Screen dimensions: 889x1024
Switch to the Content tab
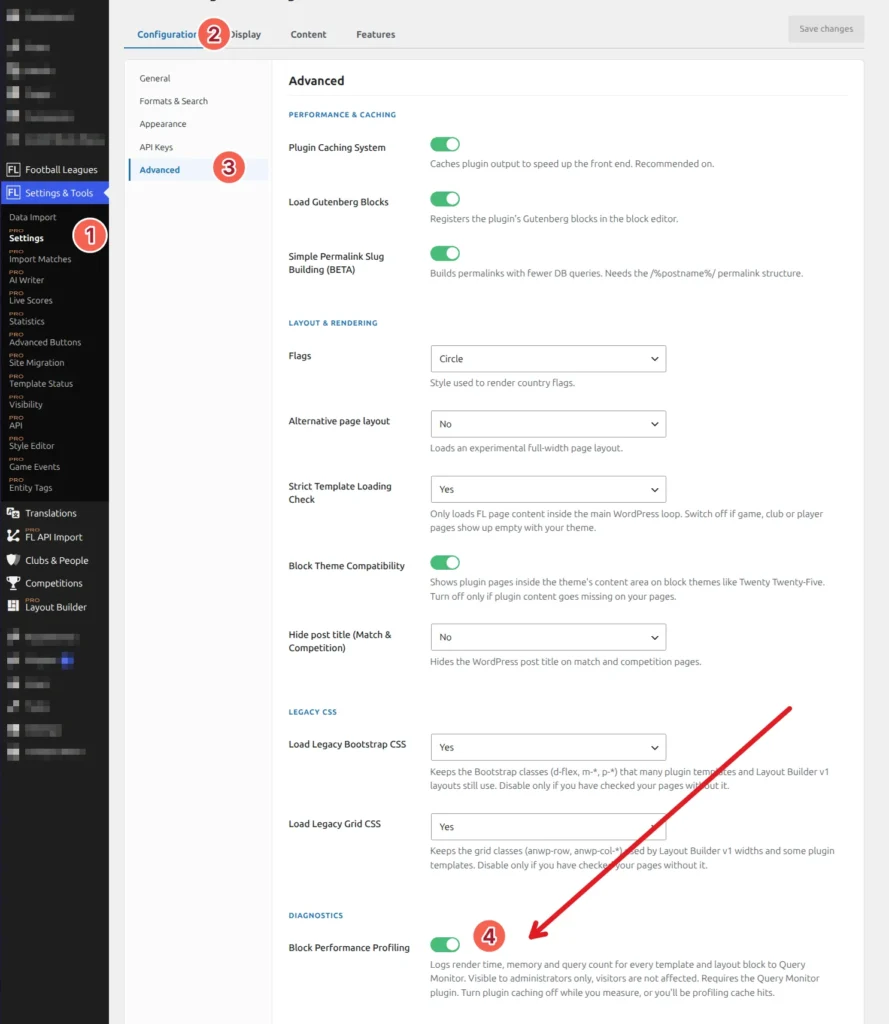click(x=308, y=34)
